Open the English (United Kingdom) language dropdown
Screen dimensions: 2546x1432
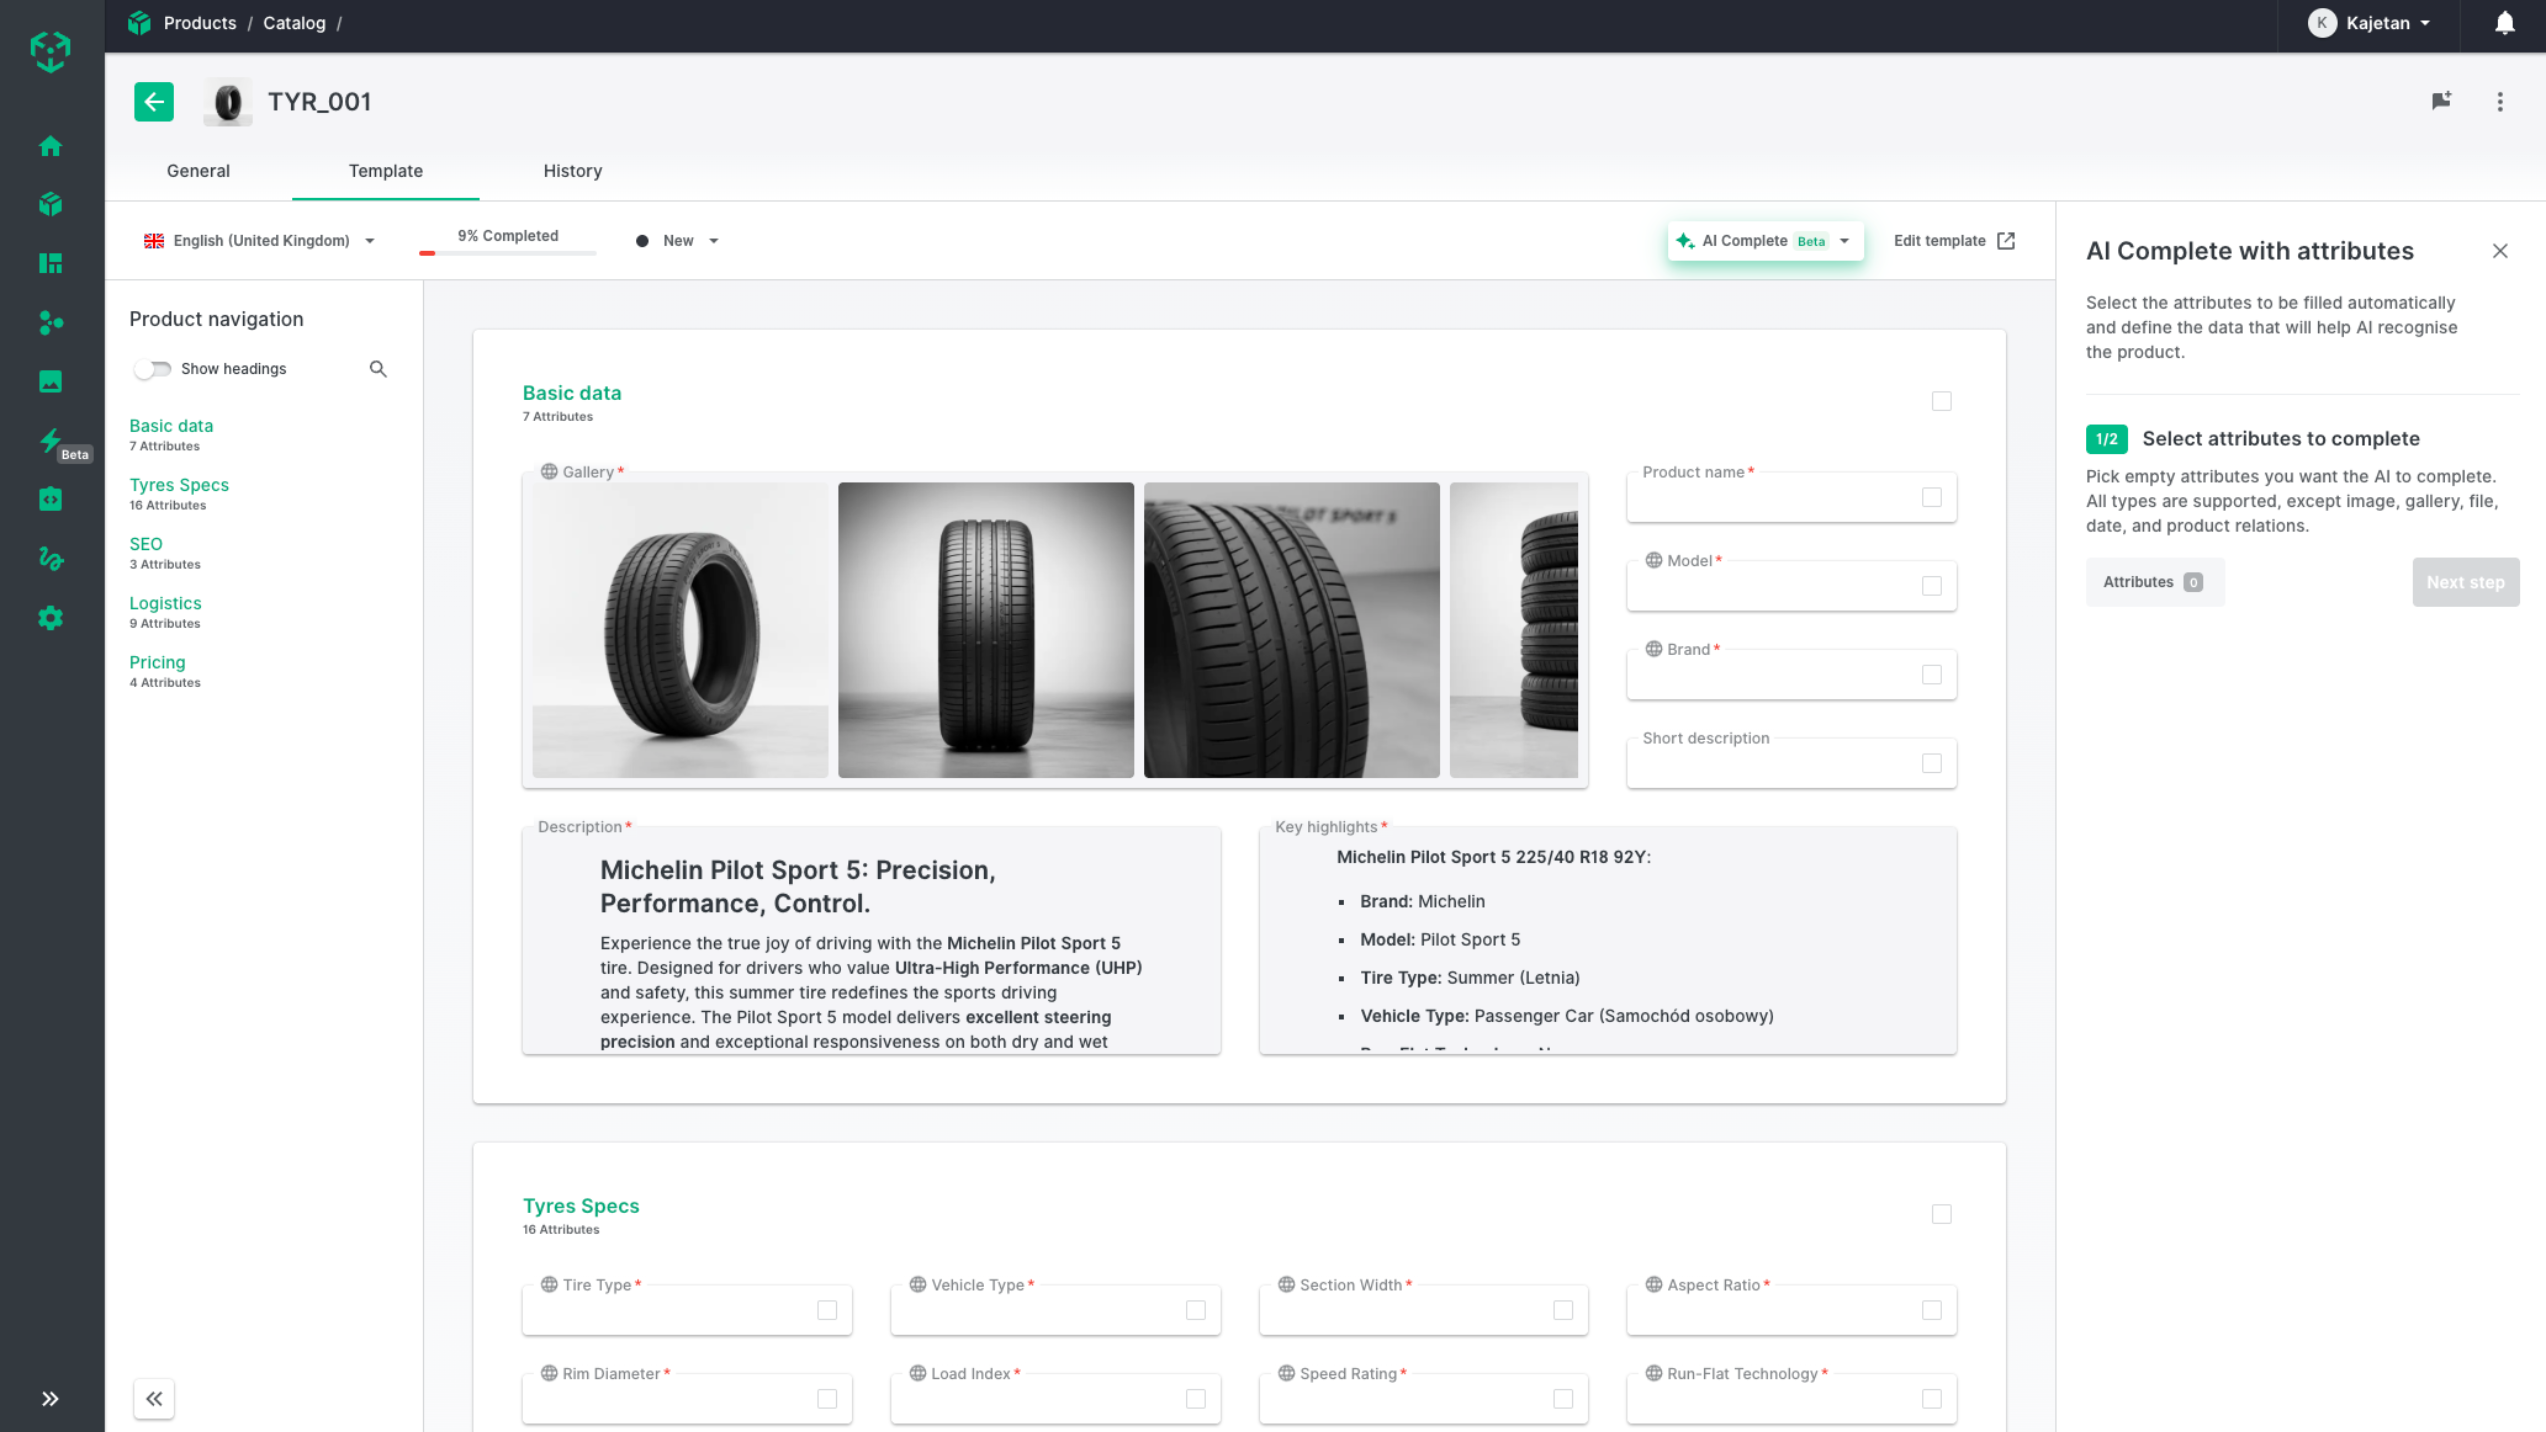260,241
